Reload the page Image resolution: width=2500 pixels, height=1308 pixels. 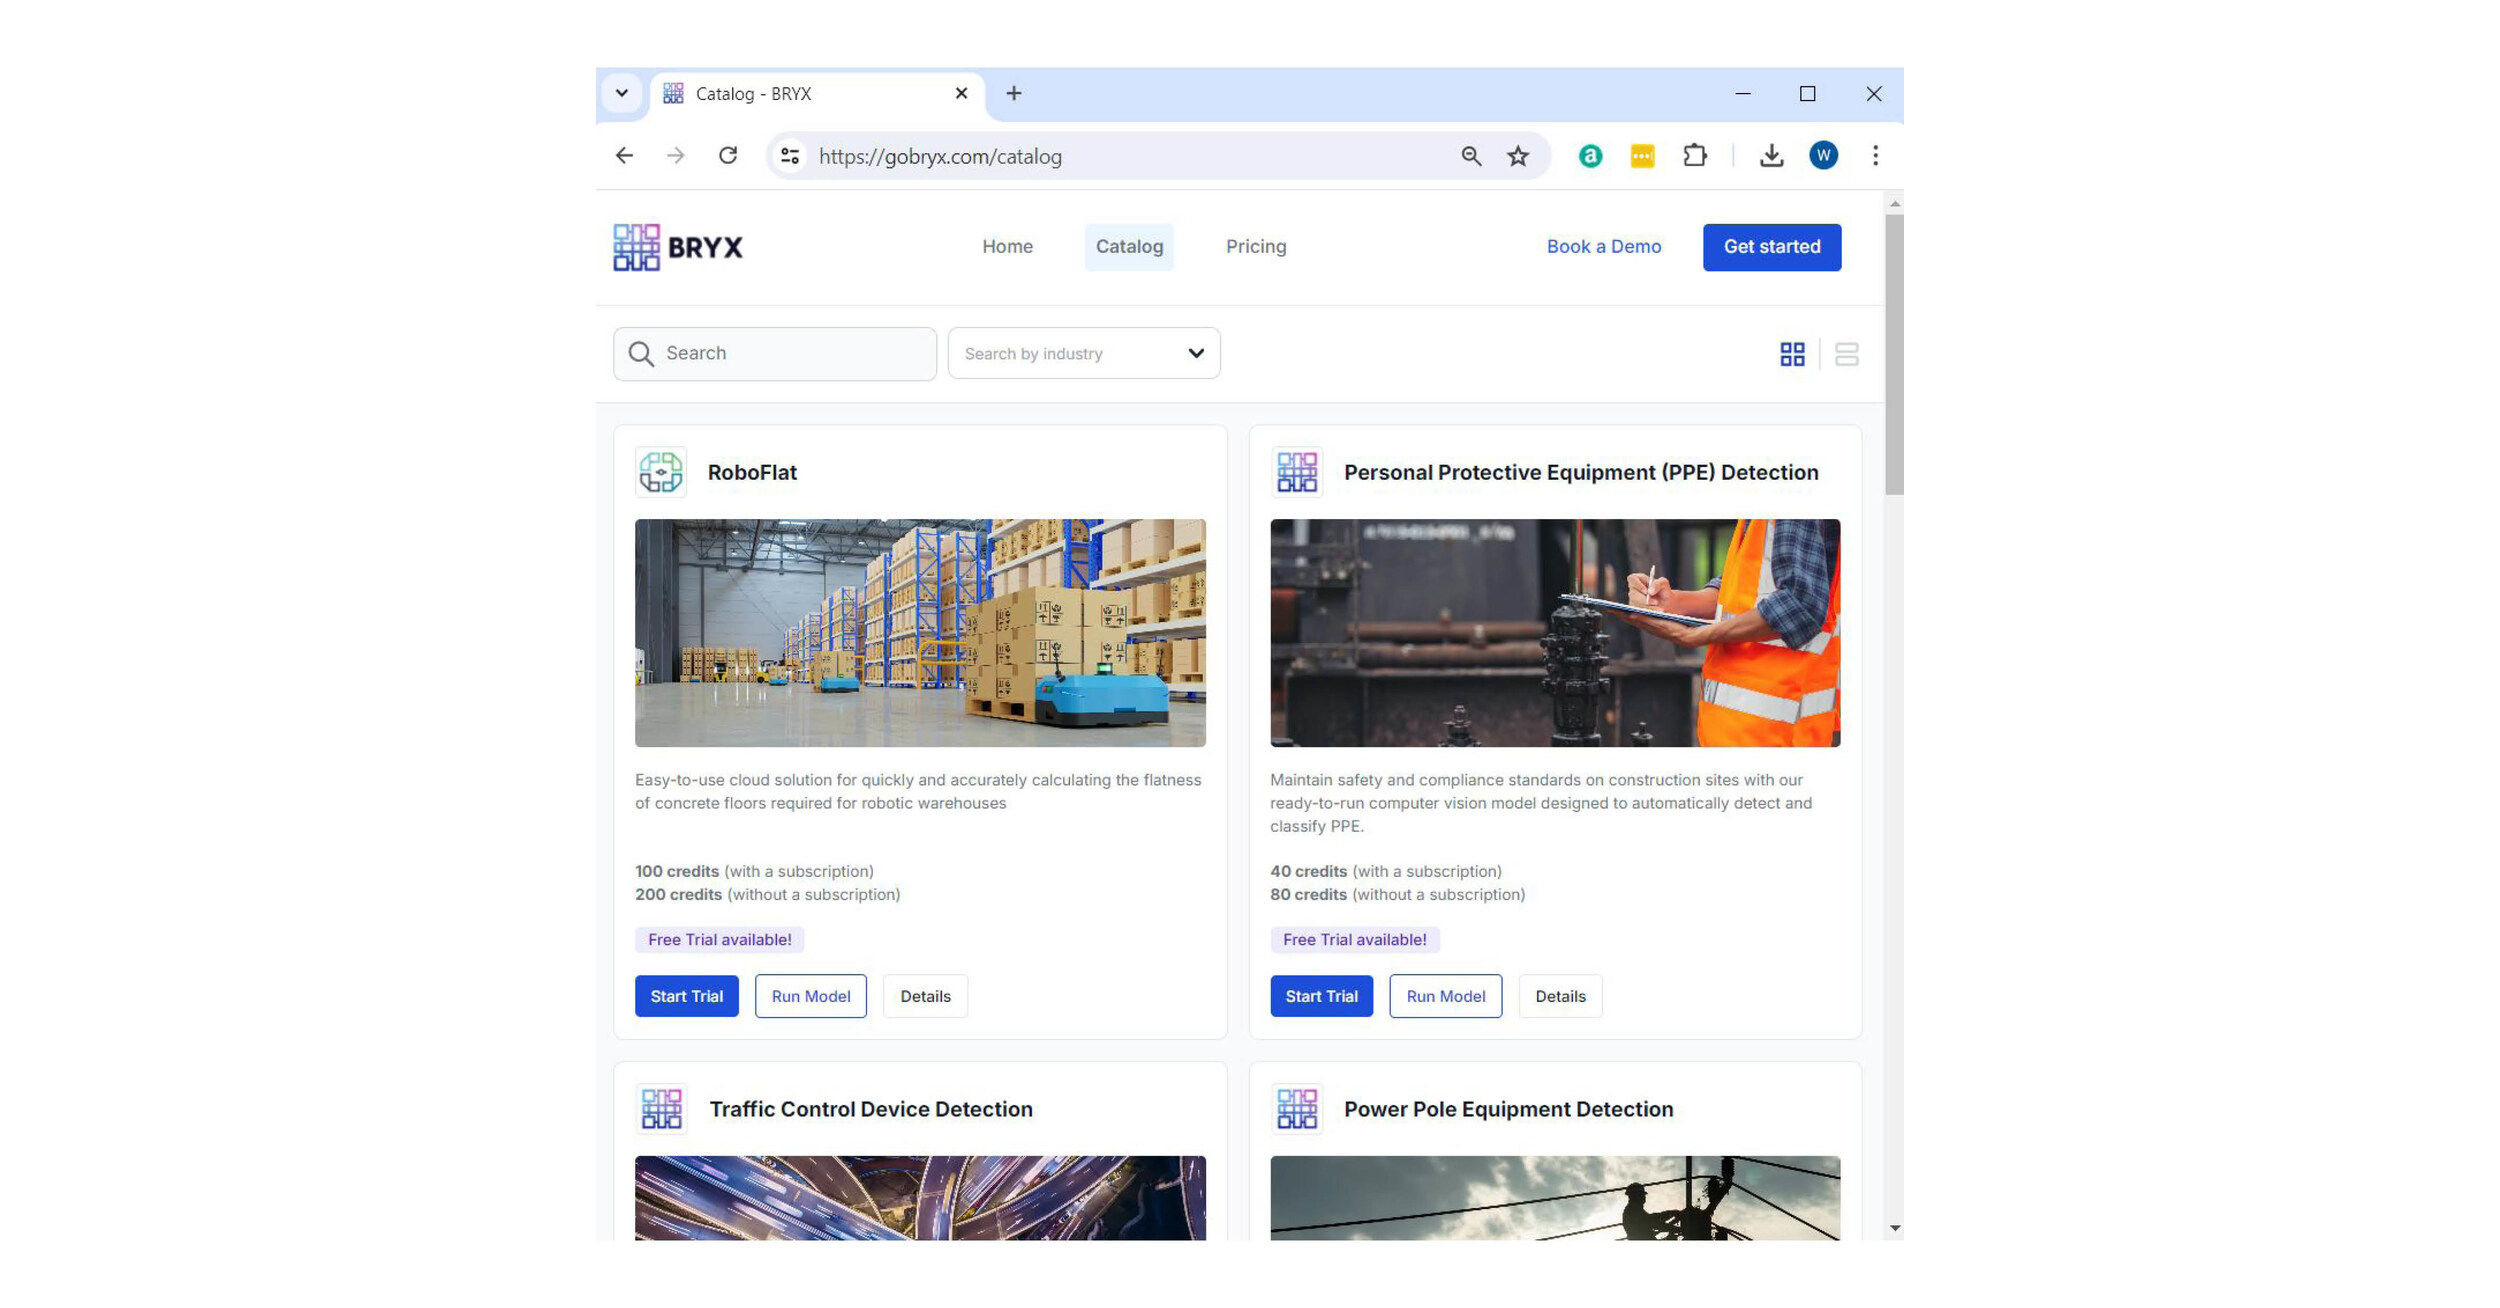click(x=728, y=156)
